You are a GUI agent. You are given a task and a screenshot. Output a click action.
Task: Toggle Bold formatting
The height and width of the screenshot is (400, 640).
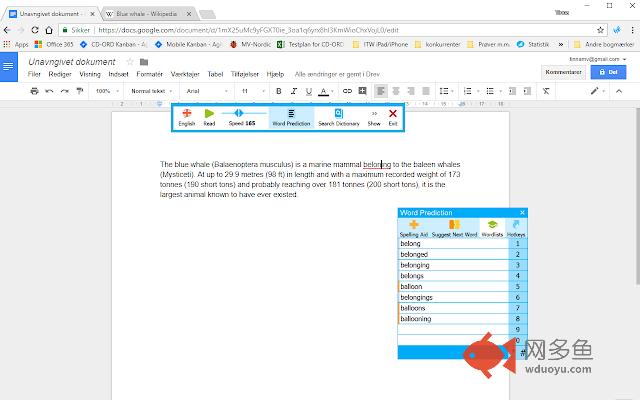[279, 91]
